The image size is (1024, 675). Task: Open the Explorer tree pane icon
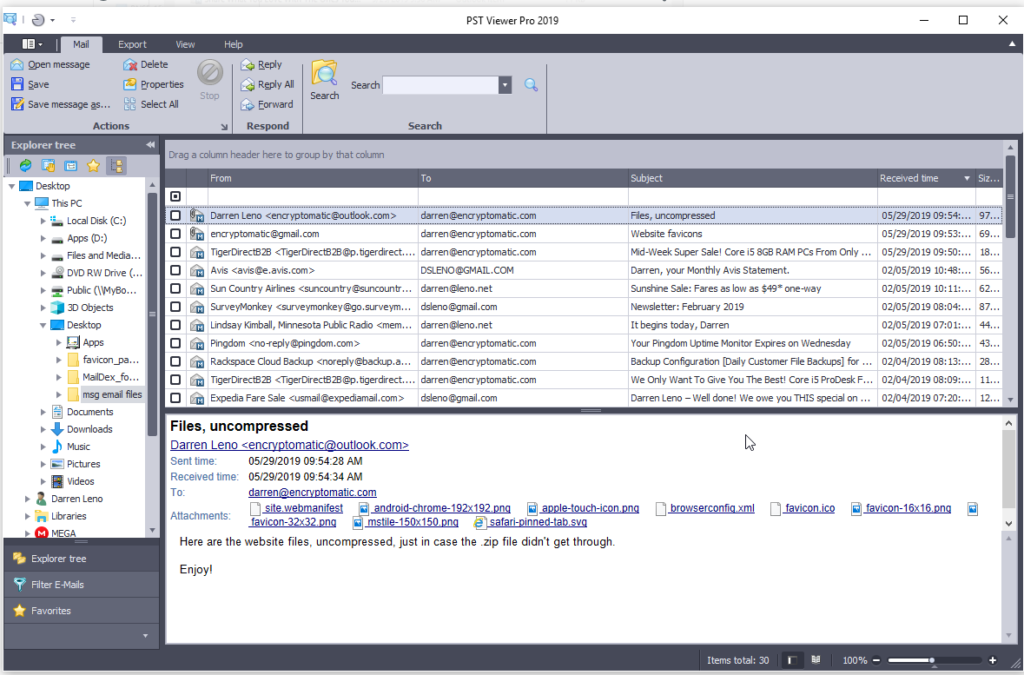pyautogui.click(x=20, y=559)
